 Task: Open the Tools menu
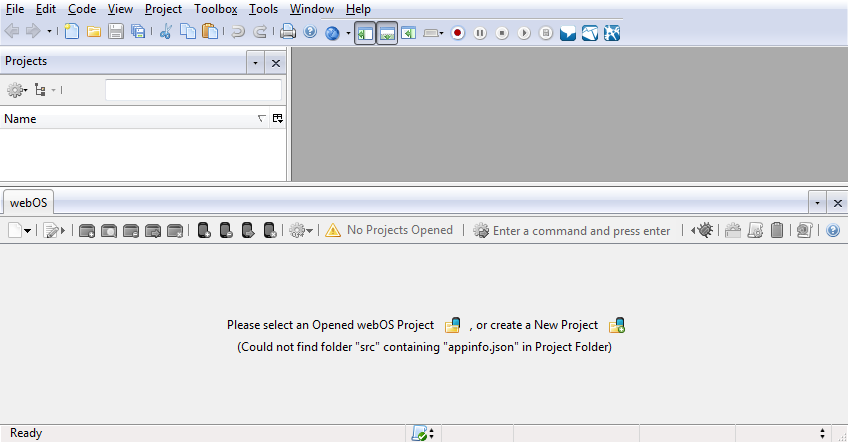263,9
